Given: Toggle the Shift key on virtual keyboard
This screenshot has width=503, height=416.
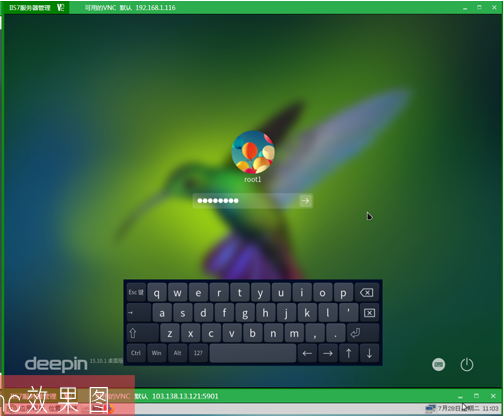Looking at the screenshot, I should (x=143, y=333).
